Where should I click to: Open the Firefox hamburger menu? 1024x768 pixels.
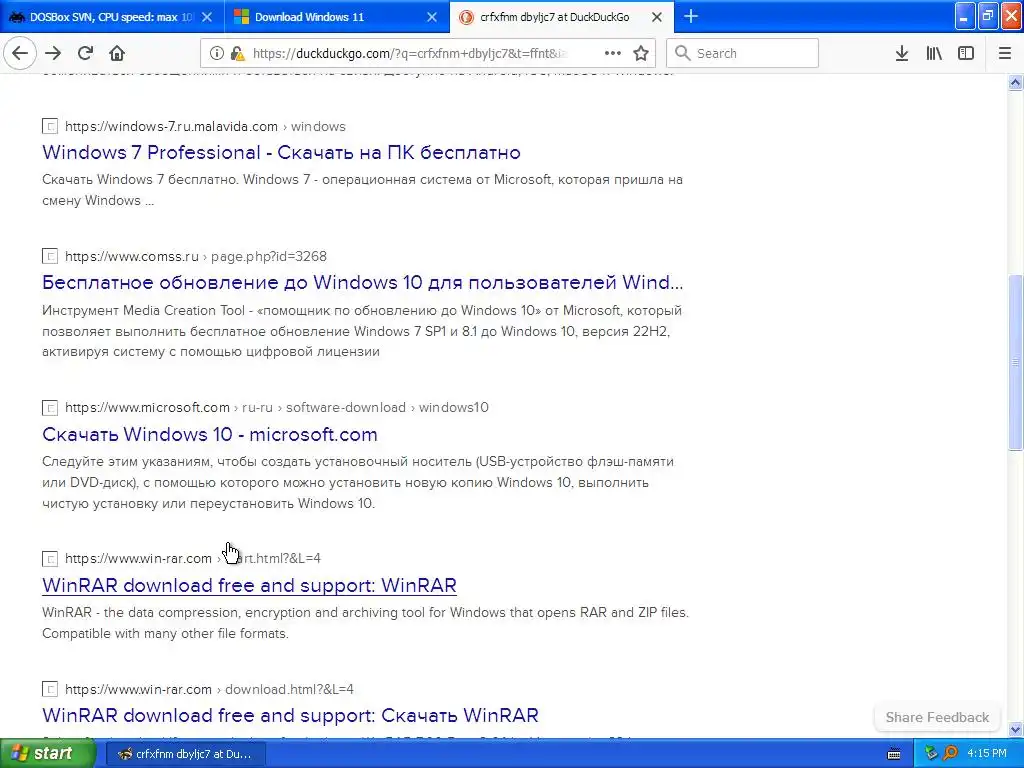1005,54
